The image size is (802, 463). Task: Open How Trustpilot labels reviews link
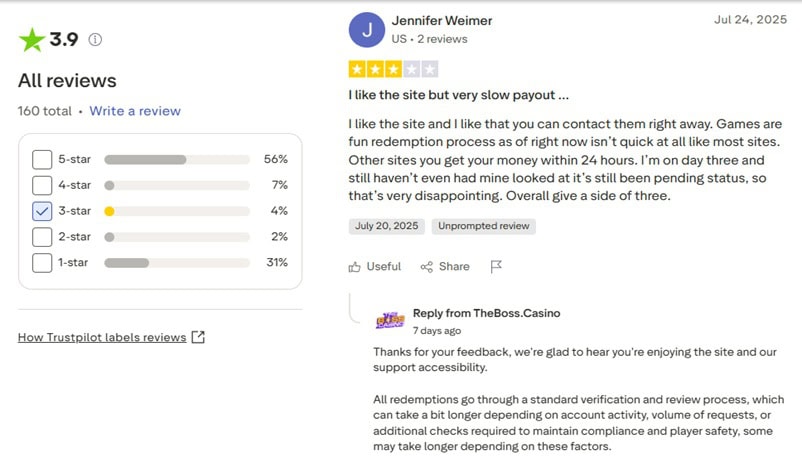click(x=102, y=337)
